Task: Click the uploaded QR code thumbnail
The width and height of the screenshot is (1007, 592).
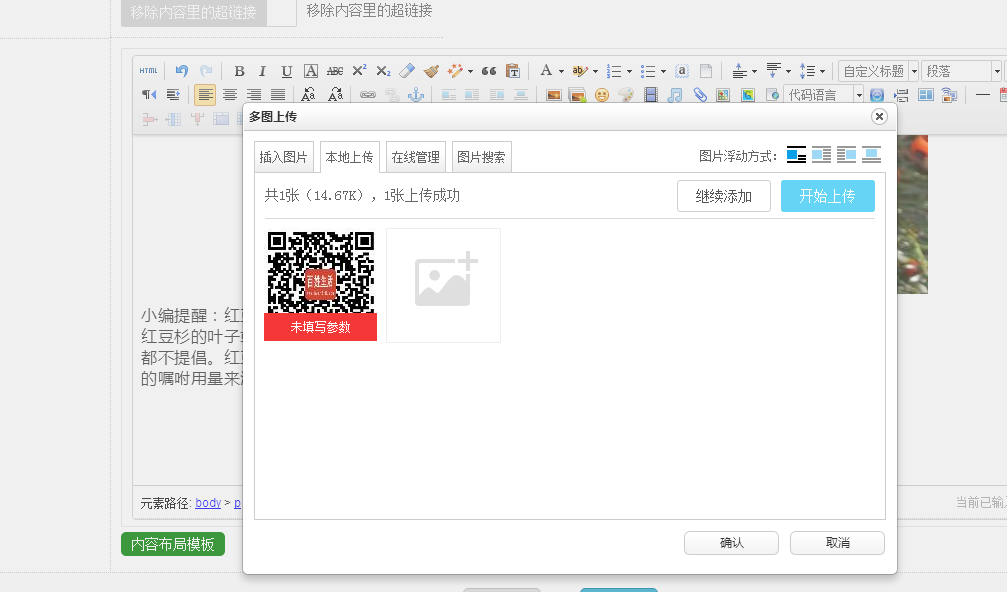Action: tap(320, 273)
